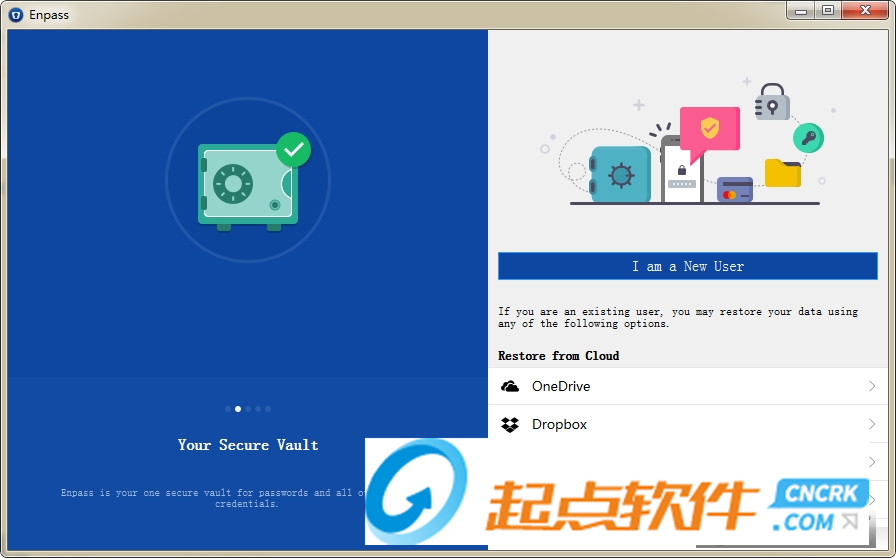Image resolution: width=896 pixels, height=558 pixels.
Task: Click the green safe vault illustration
Action: click(247, 187)
